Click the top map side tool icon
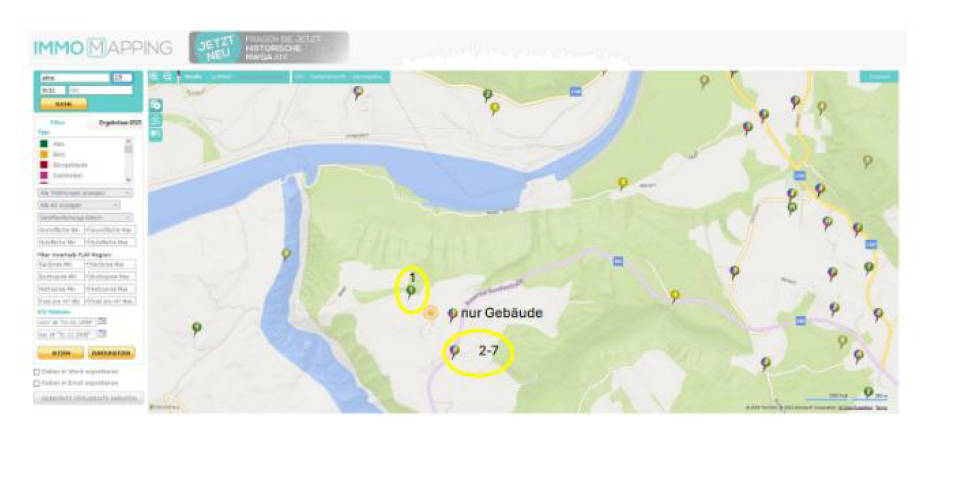 pos(156,105)
